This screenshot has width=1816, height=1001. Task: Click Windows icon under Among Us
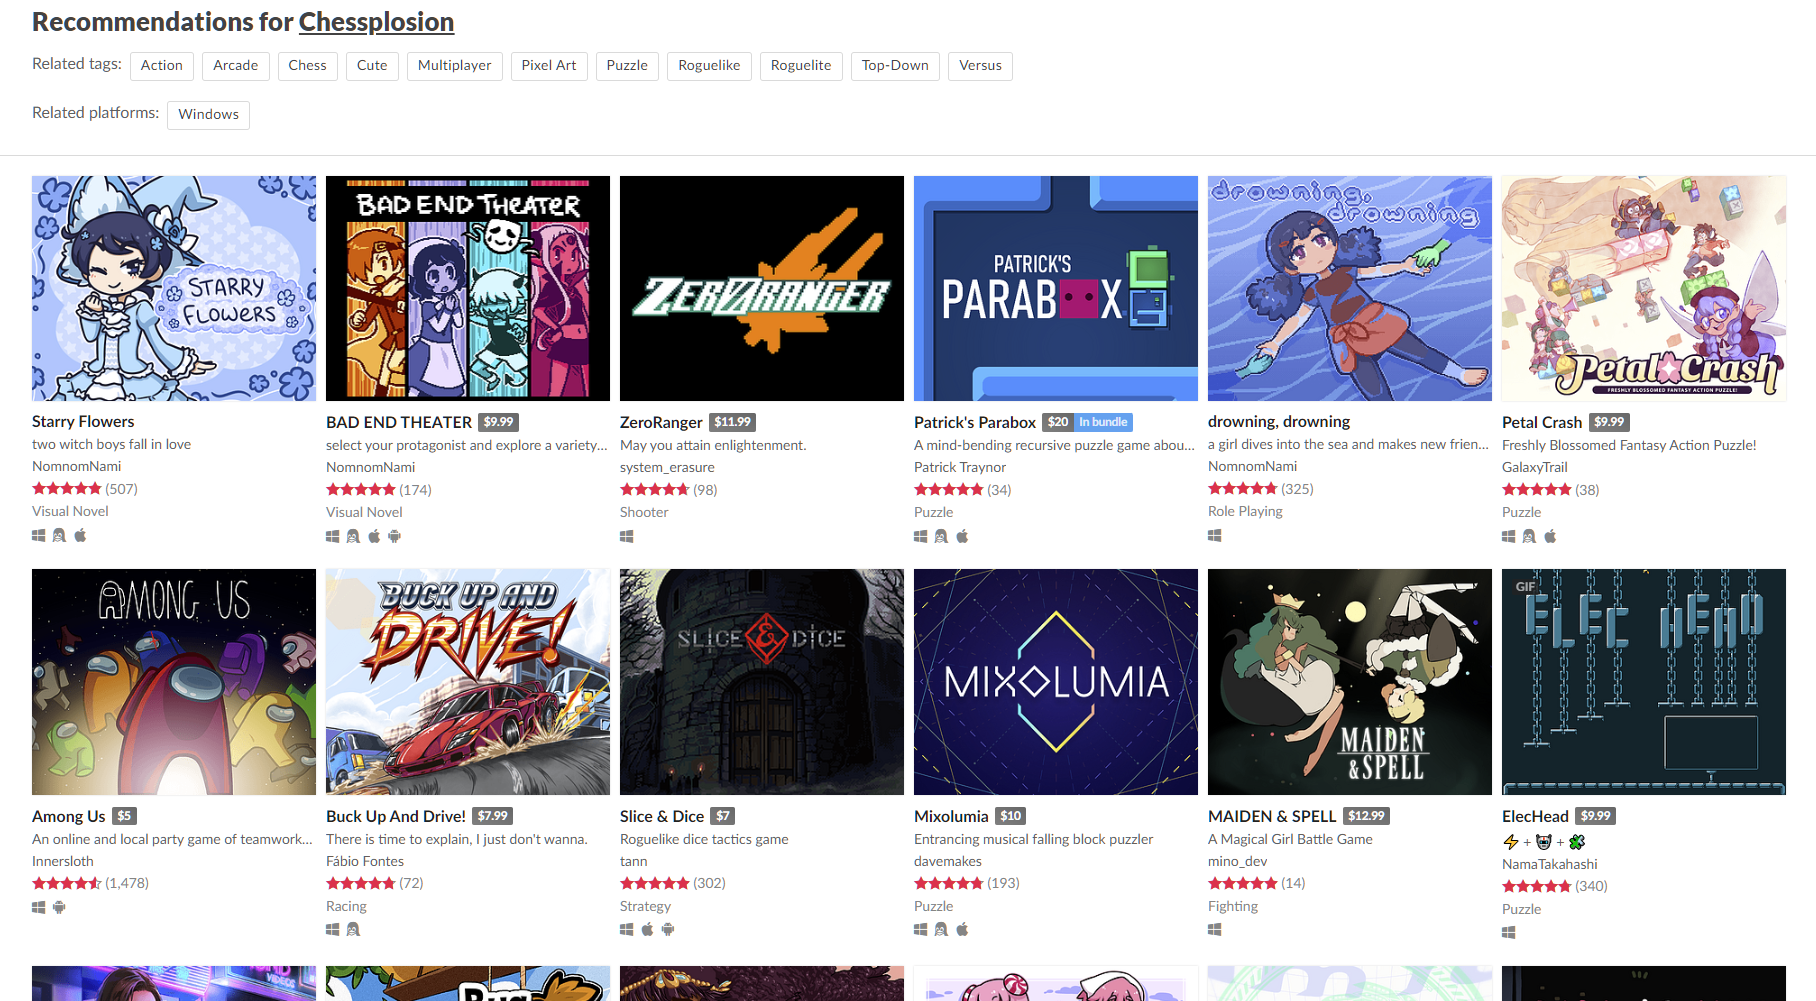click(x=39, y=907)
